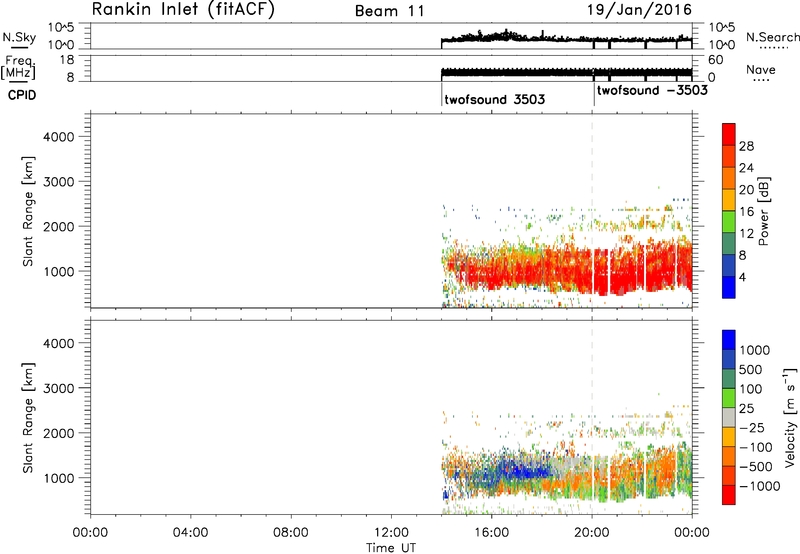The height and width of the screenshot is (554, 800).
Task: Click the 'Rankin Inlet (fitACF)' title text
Action: [x=183, y=10]
